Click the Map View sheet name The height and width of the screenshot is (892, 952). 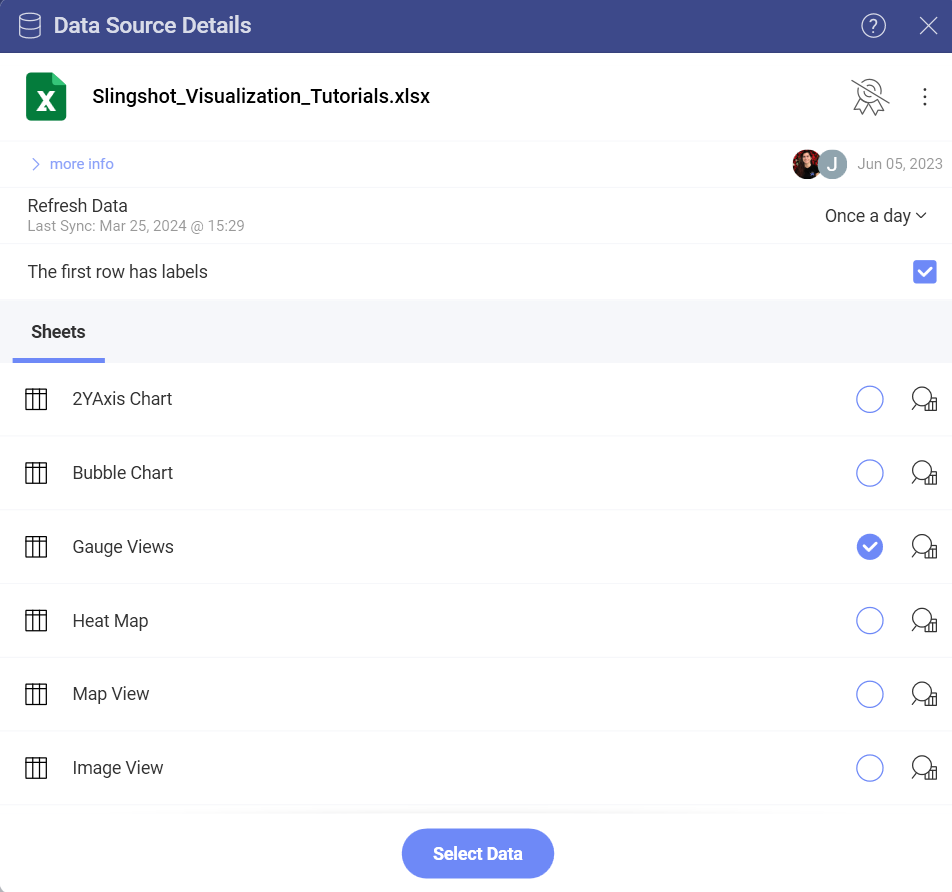(110, 694)
